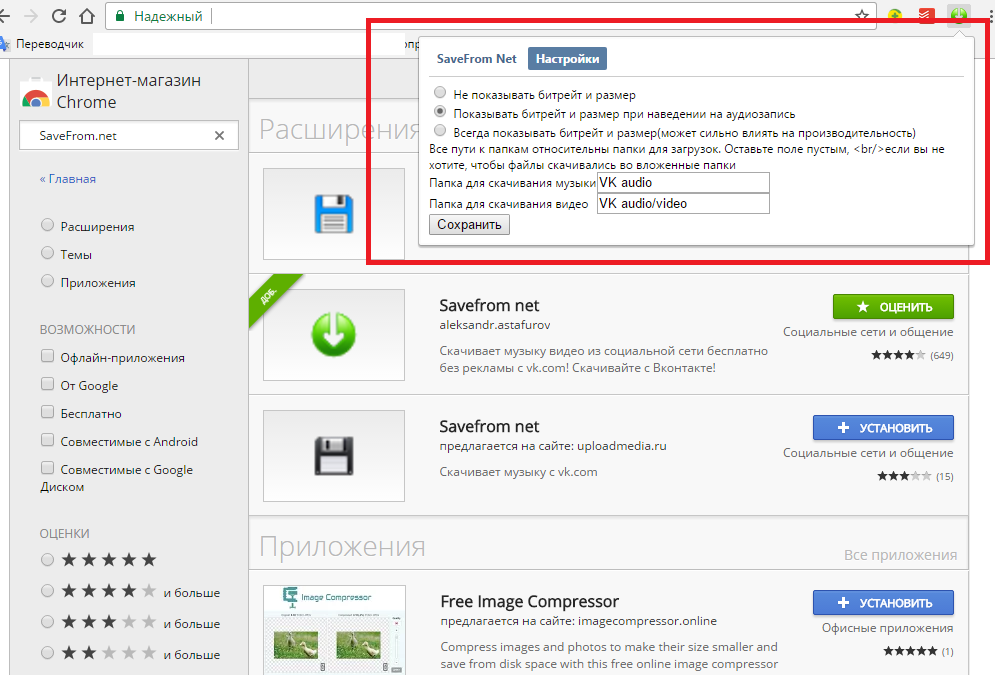Open the Переводчик bookmark
This screenshot has height=675, width=995.
42,44
